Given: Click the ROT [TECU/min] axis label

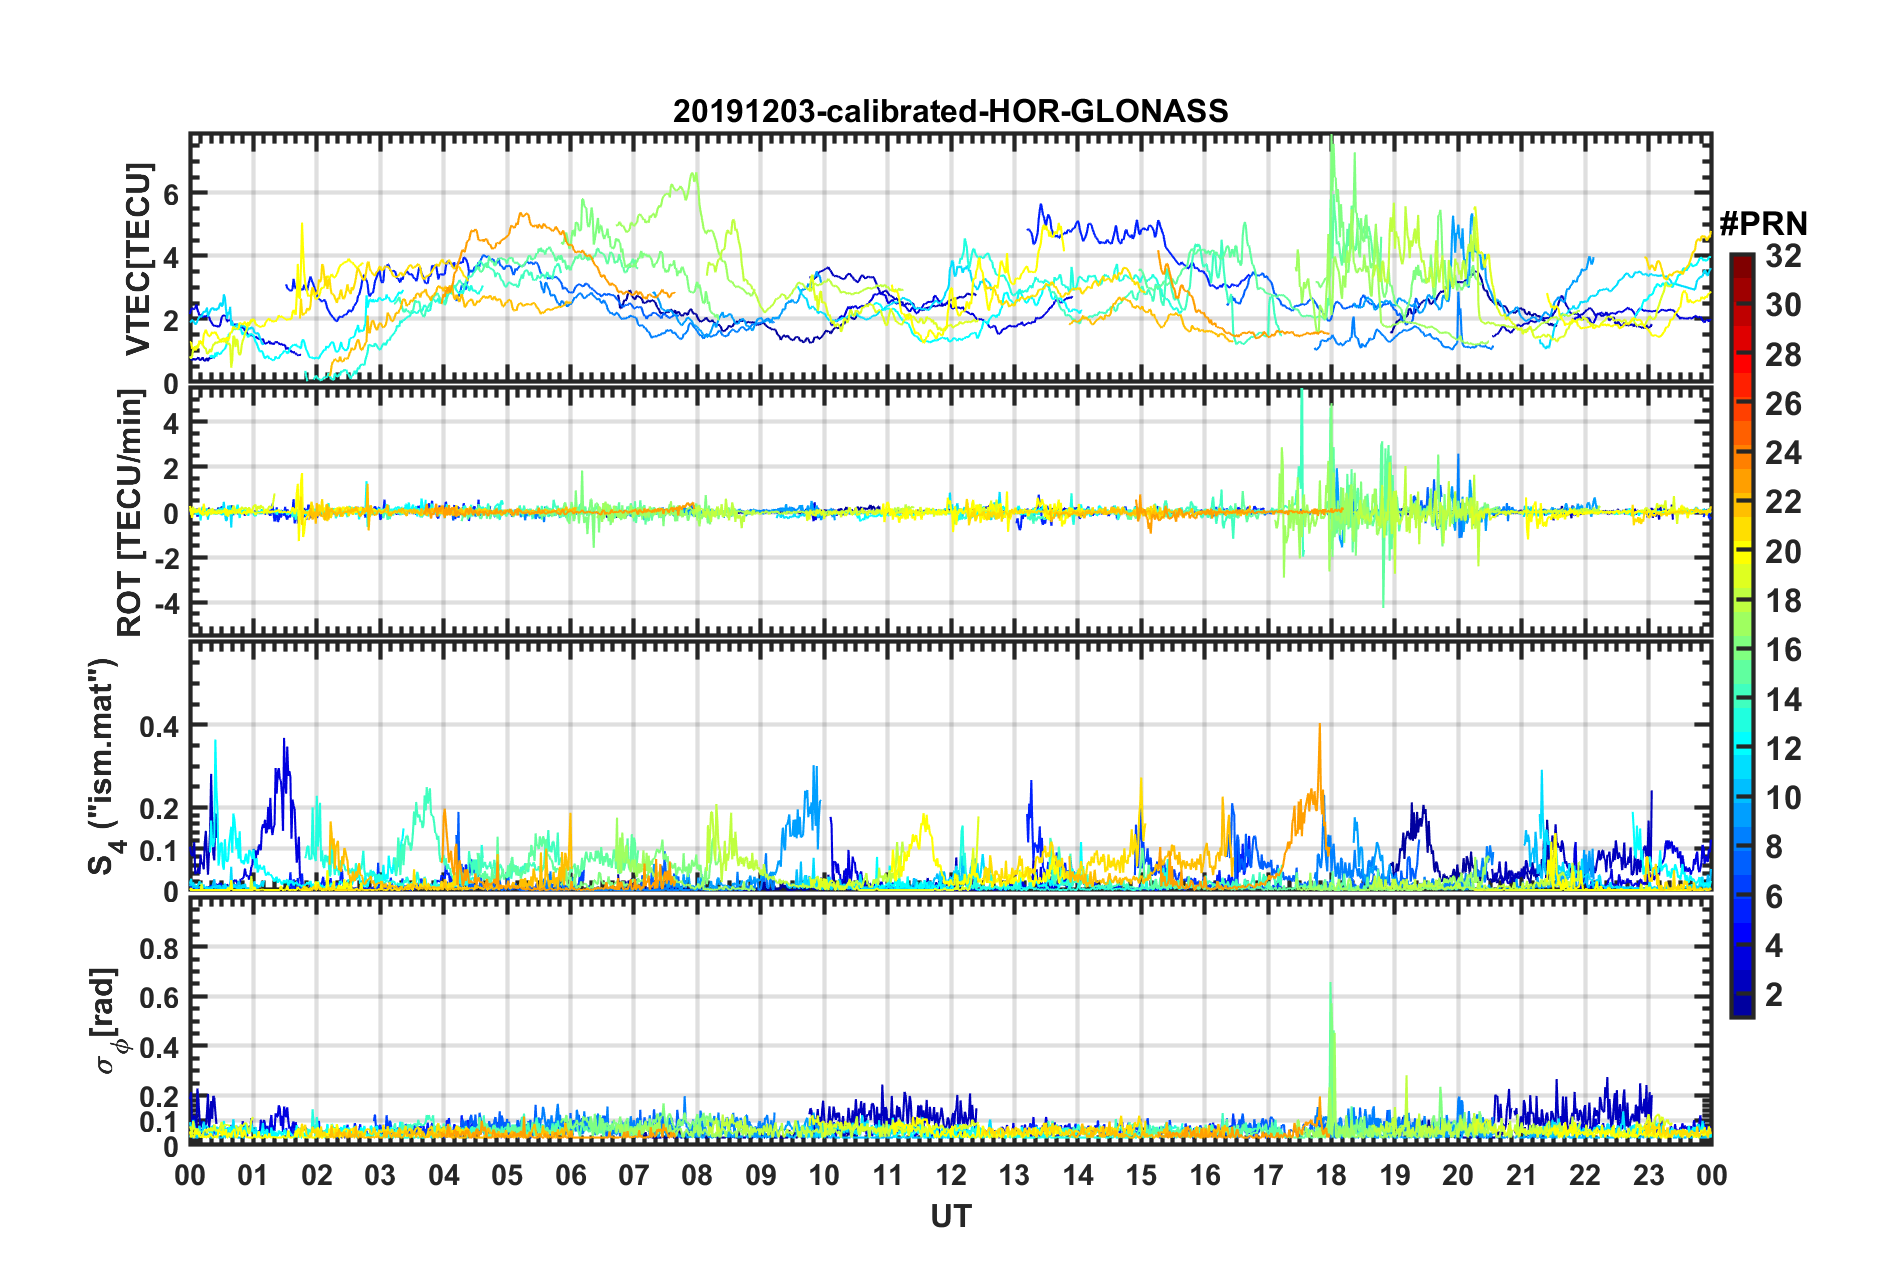Looking at the screenshot, I should [x=130, y=513].
